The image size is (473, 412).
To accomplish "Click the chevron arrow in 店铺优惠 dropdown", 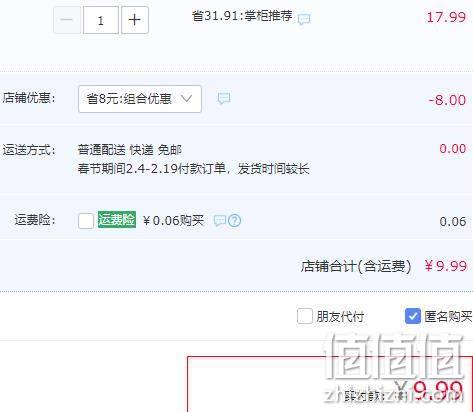I will pyautogui.click(x=187, y=99).
